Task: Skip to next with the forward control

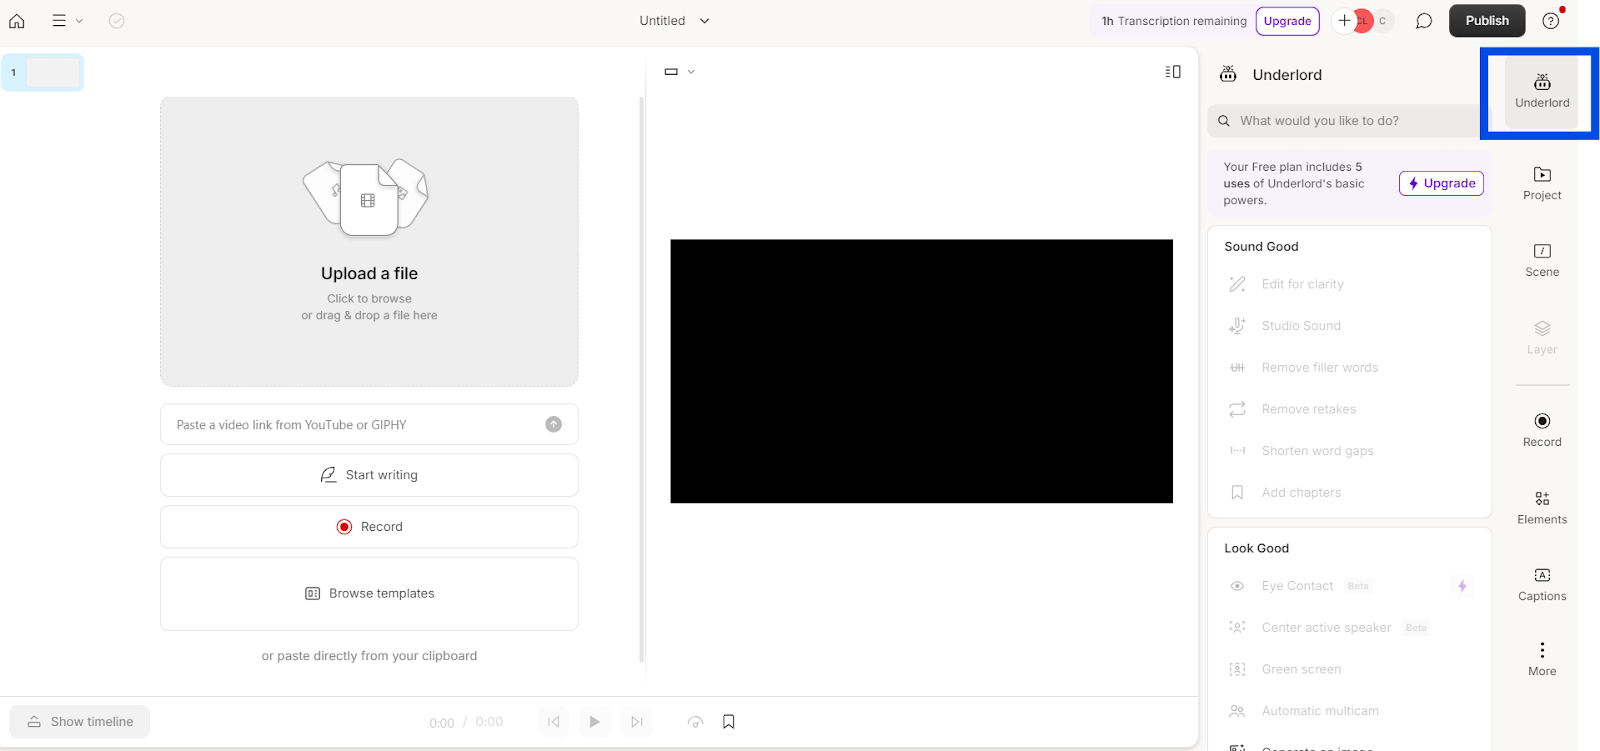Action: tap(637, 722)
